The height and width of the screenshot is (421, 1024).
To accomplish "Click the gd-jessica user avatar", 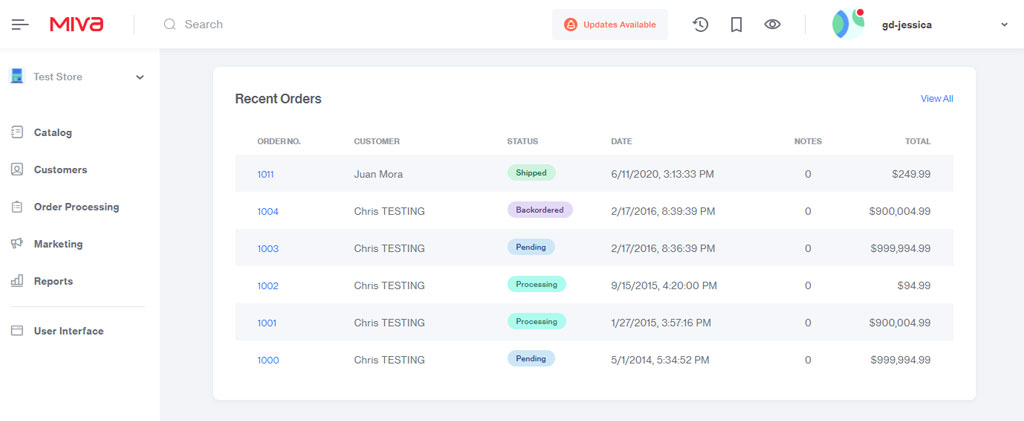I will coord(848,24).
